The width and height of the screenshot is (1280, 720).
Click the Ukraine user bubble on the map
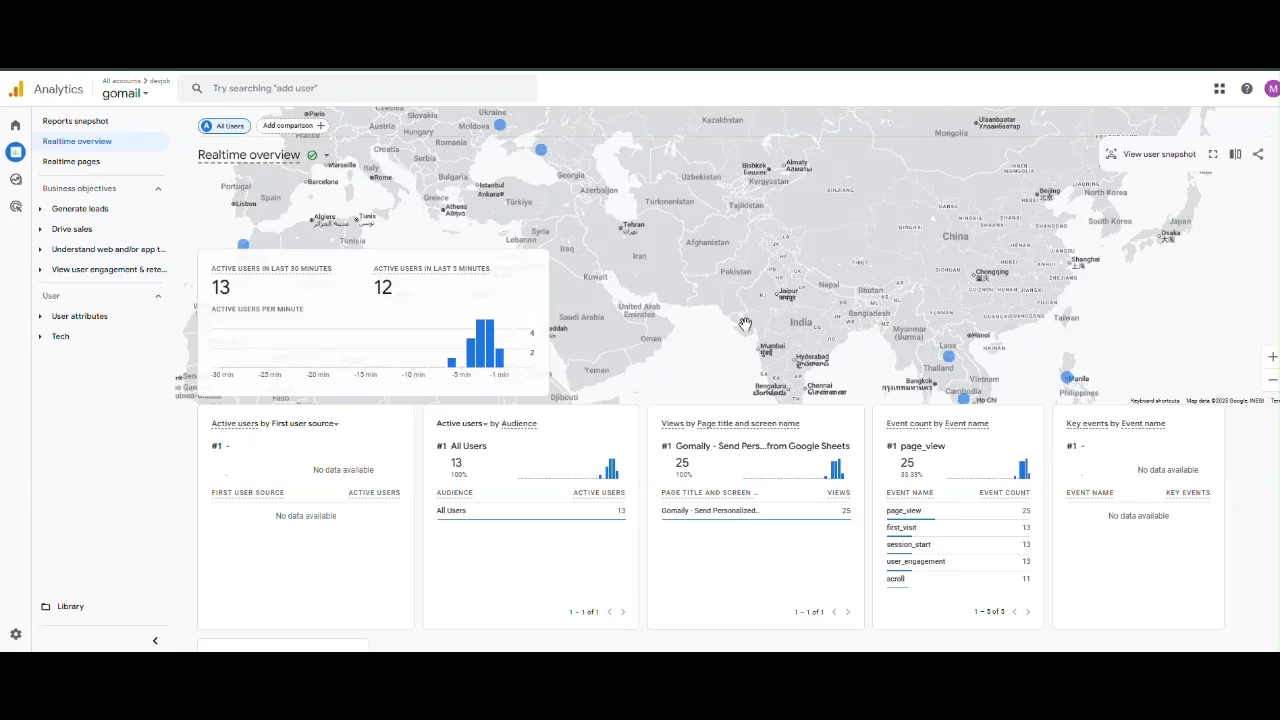500,125
